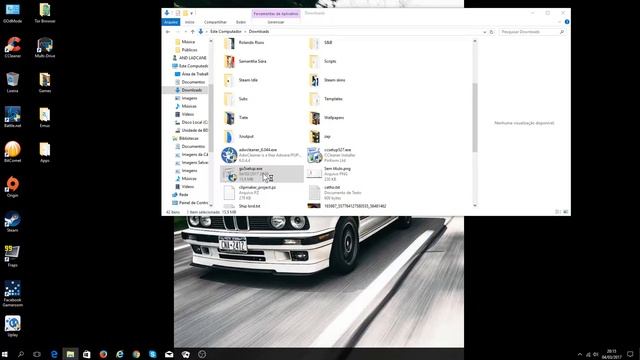The image size is (640, 360).
Task: Click Ferramentas de Aplicativo contextual tab
Action: (276, 13)
